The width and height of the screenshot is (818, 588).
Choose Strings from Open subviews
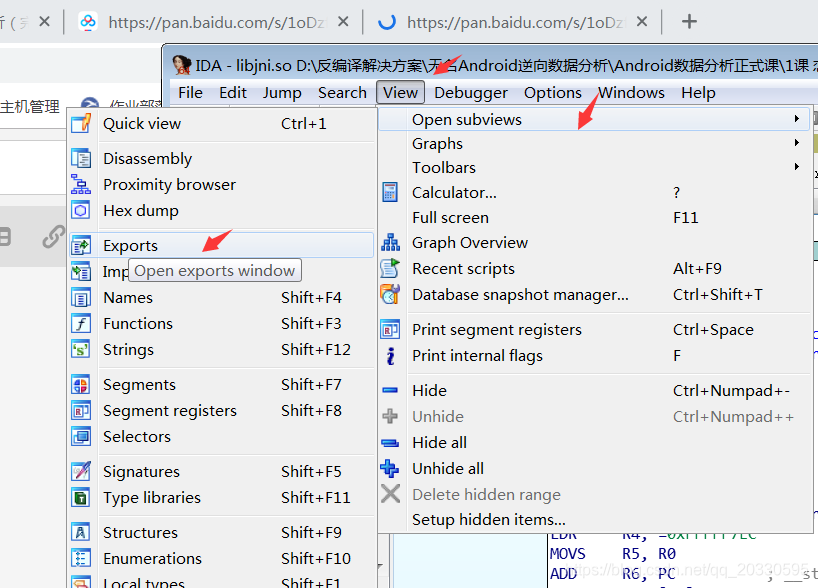pos(222,350)
